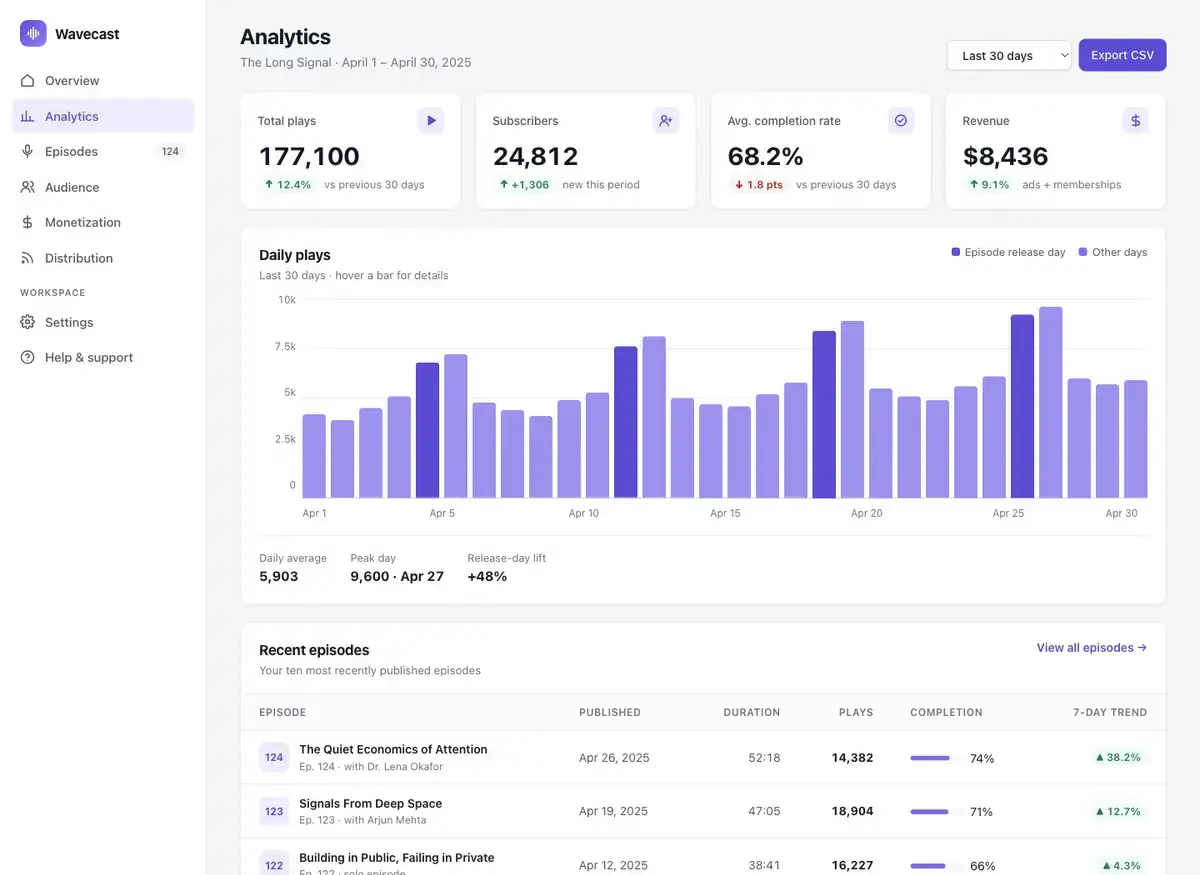Click the Peak day 9,600 · Apr 27 value

coord(397,576)
